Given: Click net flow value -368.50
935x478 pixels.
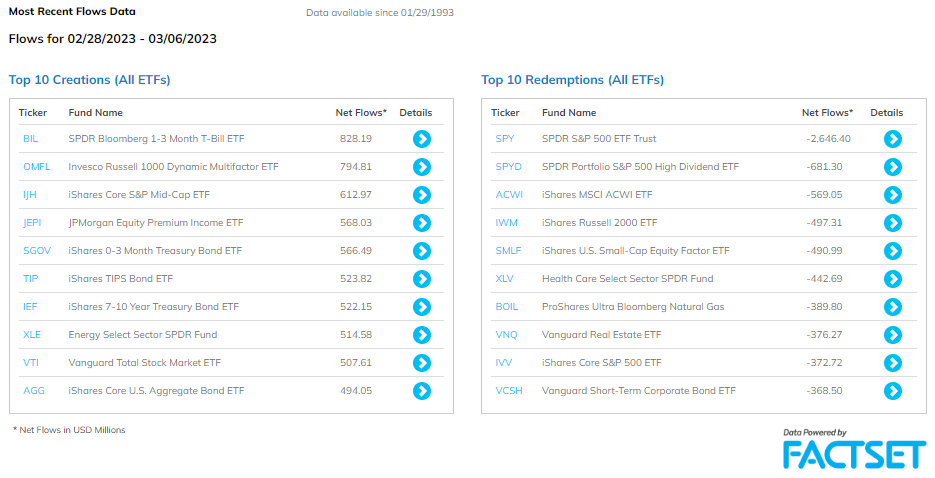Looking at the screenshot, I should (824, 390).
